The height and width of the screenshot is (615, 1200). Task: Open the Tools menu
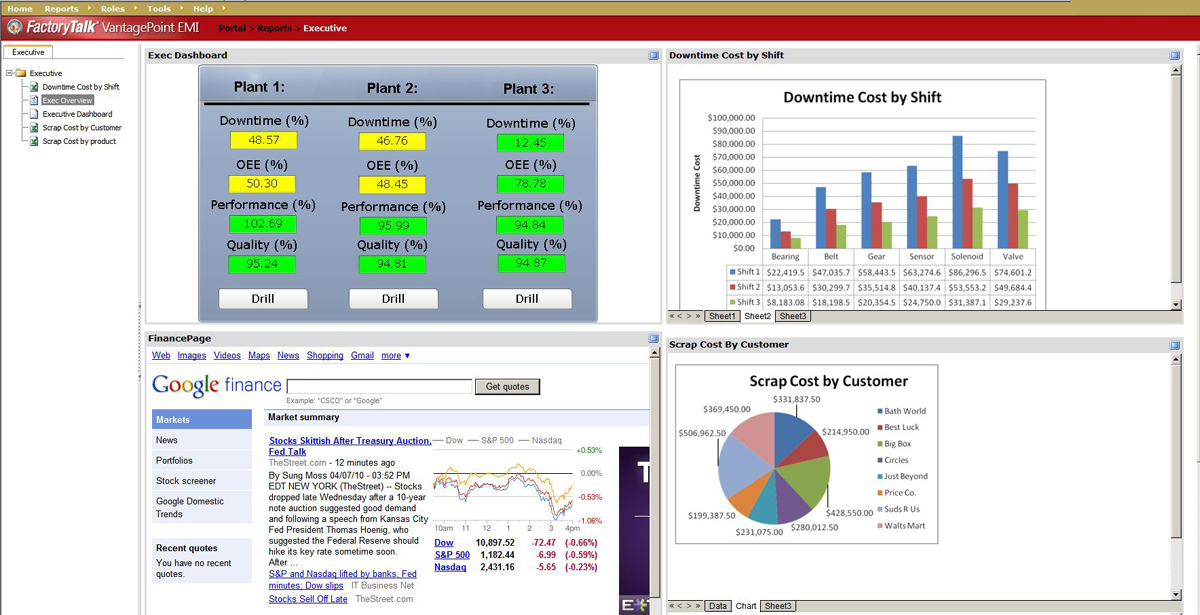pyautogui.click(x=158, y=8)
